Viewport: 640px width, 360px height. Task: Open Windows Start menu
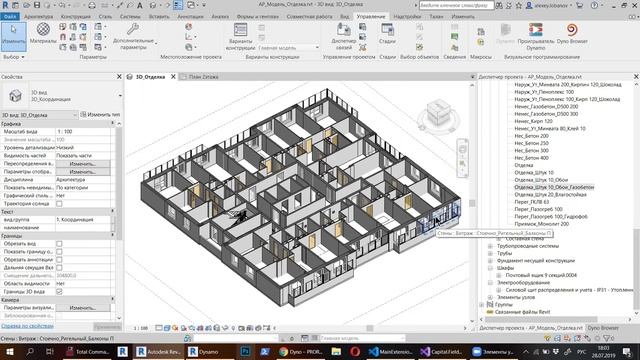9,351
